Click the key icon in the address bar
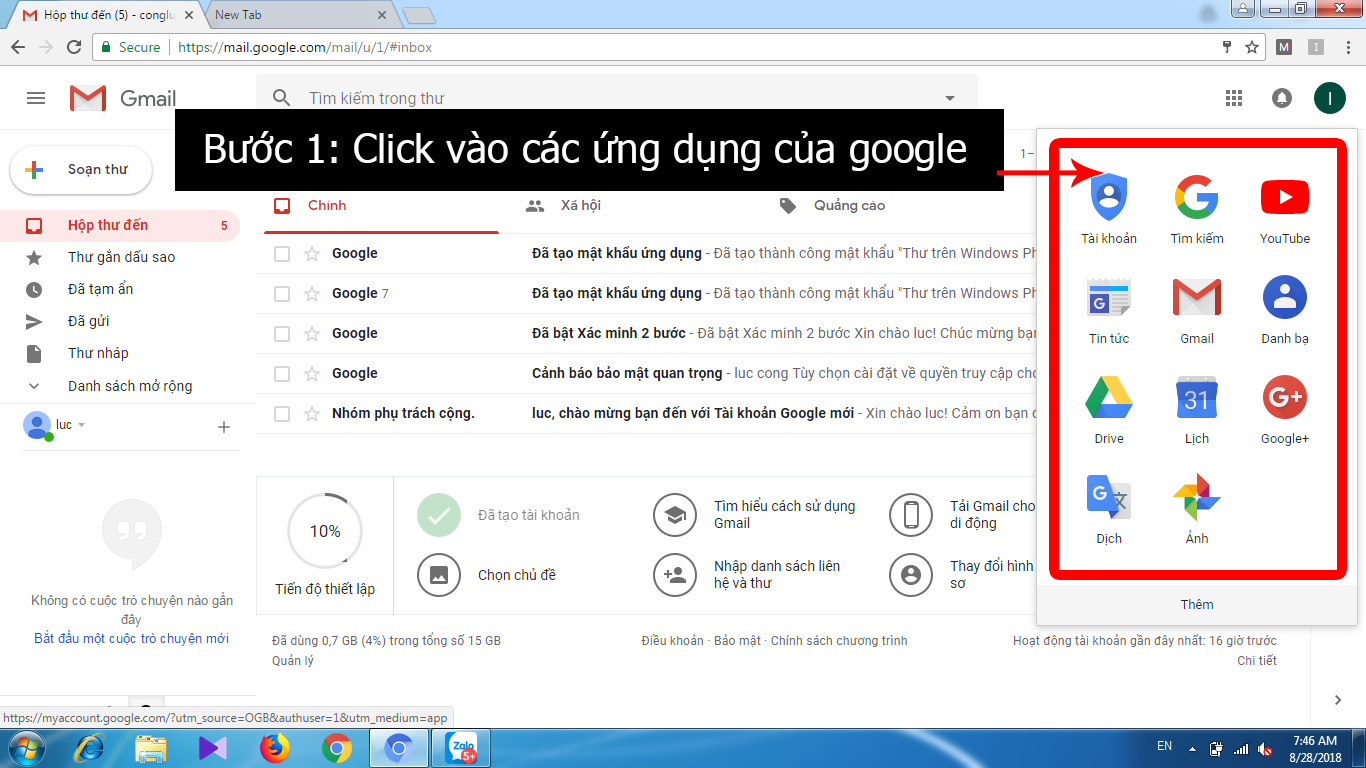The image size is (1366, 768). pyautogui.click(x=1227, y=47)
